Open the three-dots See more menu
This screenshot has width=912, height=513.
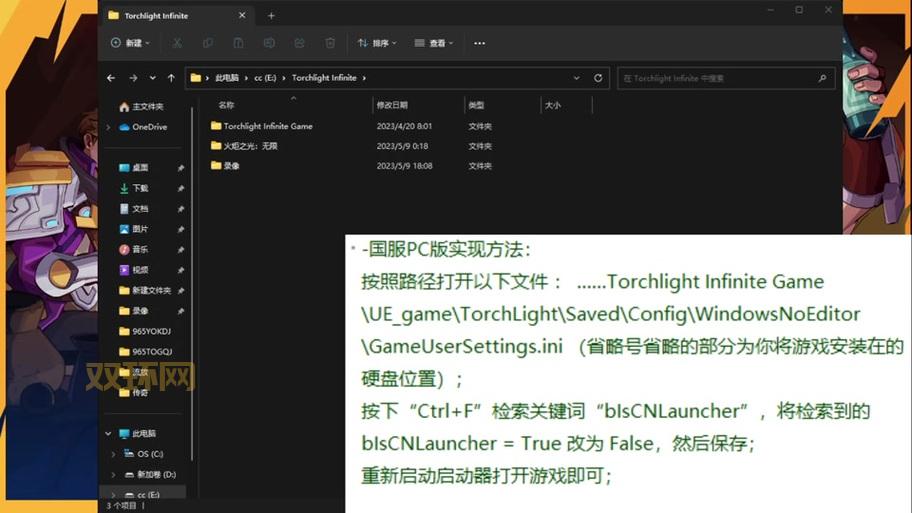coord(479,43)
